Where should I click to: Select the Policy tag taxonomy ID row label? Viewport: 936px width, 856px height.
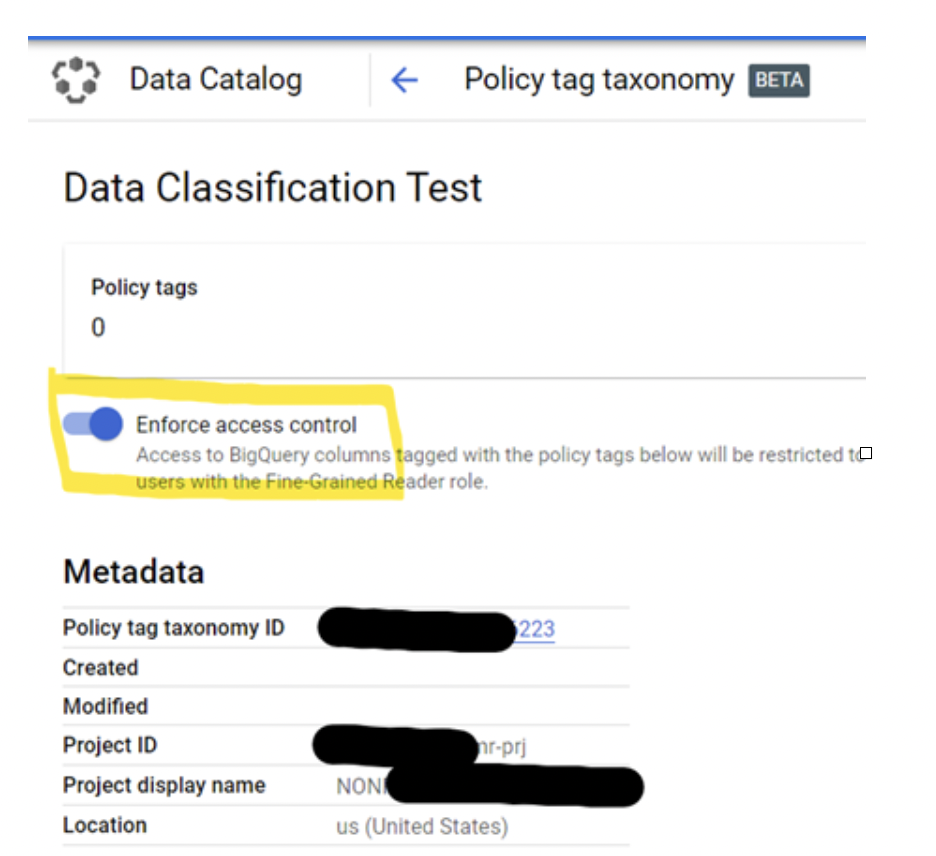click(x=173, y=628)
